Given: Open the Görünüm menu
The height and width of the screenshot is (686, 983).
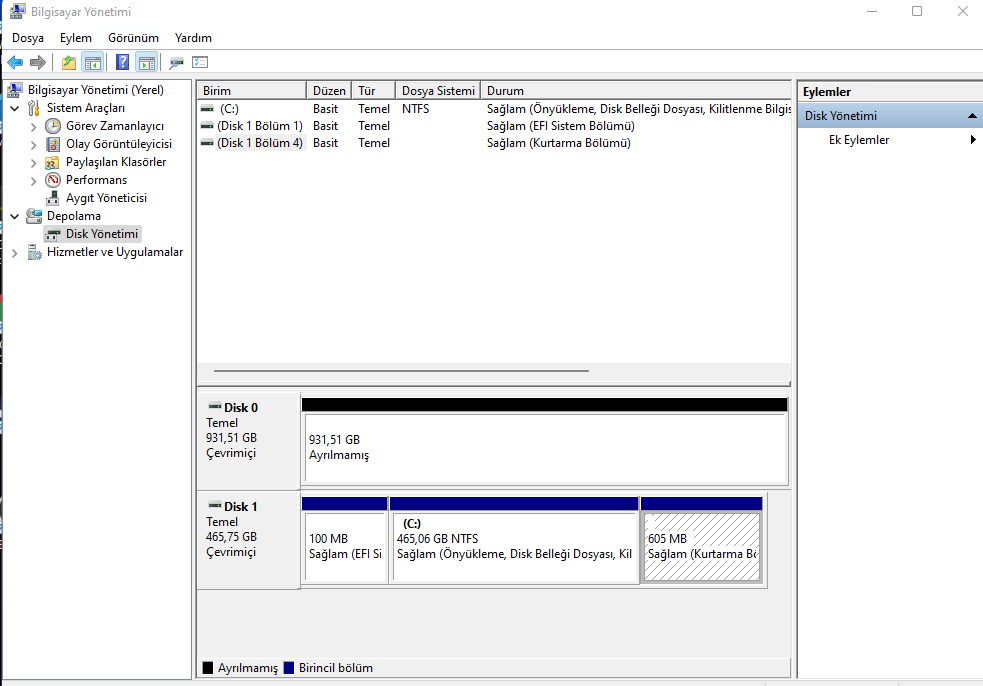Looking at the screenshot, I should coord(133,38).
